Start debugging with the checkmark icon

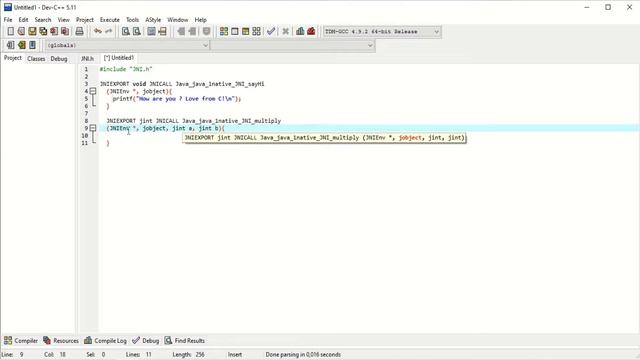pyautogui.click(x=271, y=31)
